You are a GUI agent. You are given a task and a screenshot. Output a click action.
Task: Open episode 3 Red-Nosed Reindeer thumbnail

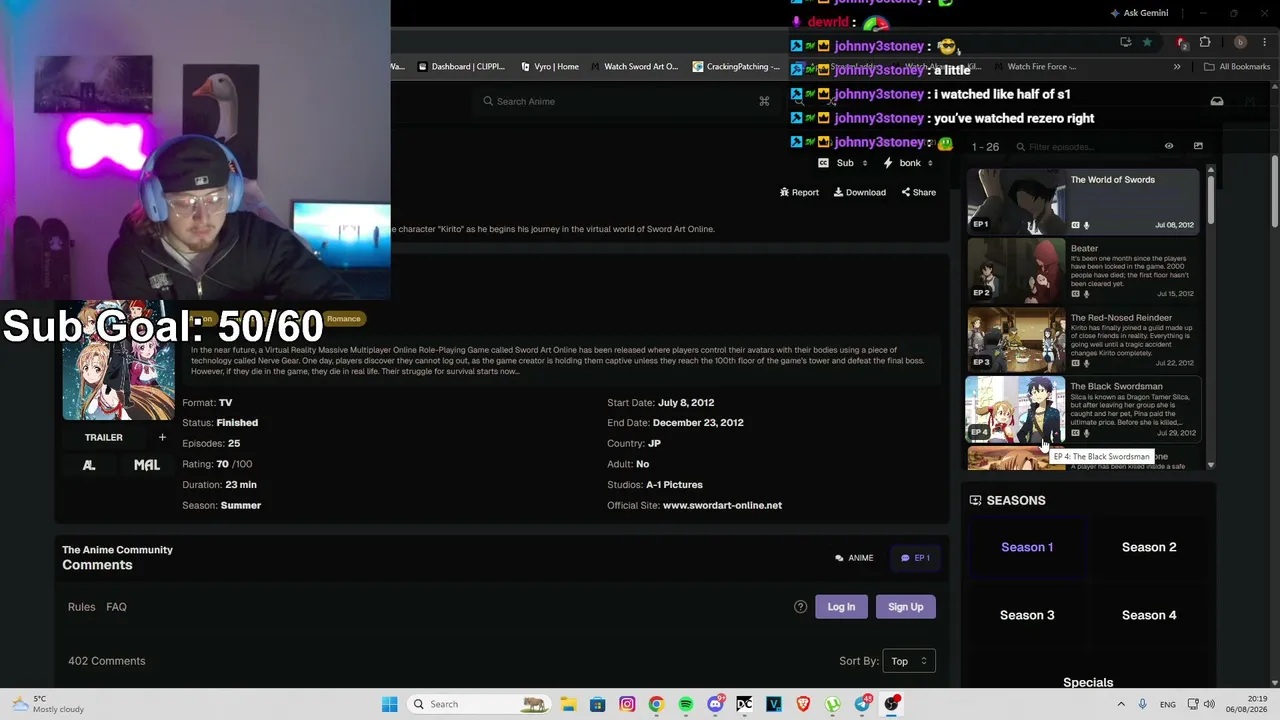click(x=1016, y=339)
